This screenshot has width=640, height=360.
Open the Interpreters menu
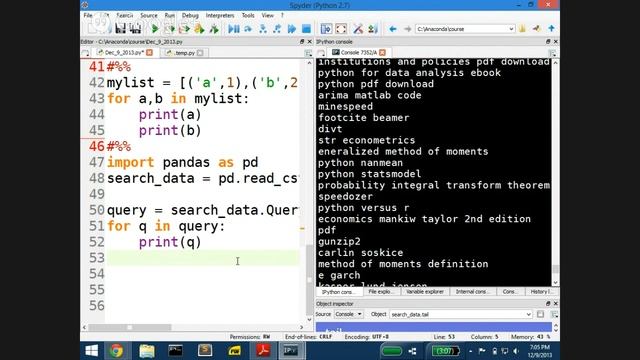(x=220, y=16)
